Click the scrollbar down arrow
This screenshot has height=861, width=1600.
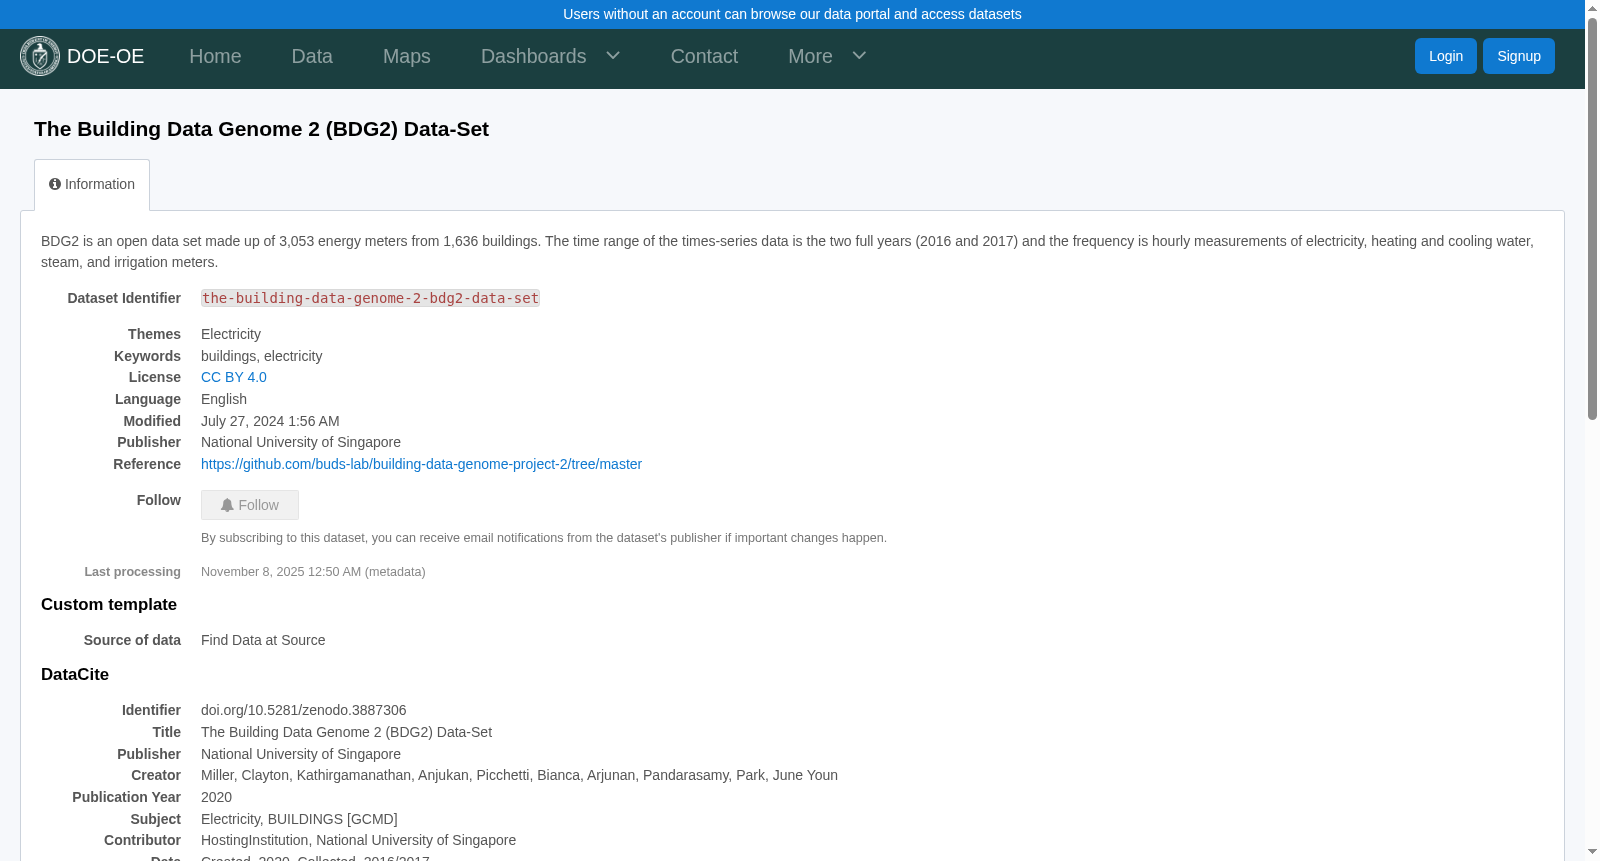1592,852
